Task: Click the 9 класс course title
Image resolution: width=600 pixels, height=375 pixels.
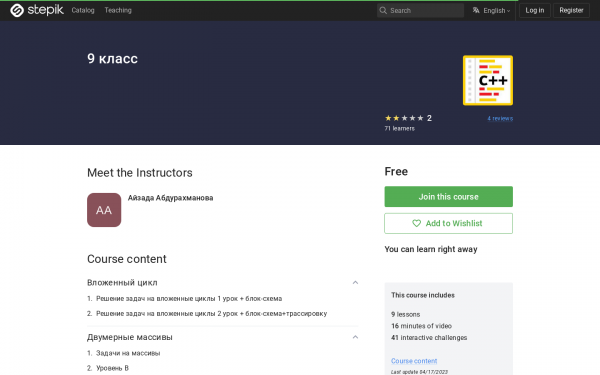Action: [112, 59]
